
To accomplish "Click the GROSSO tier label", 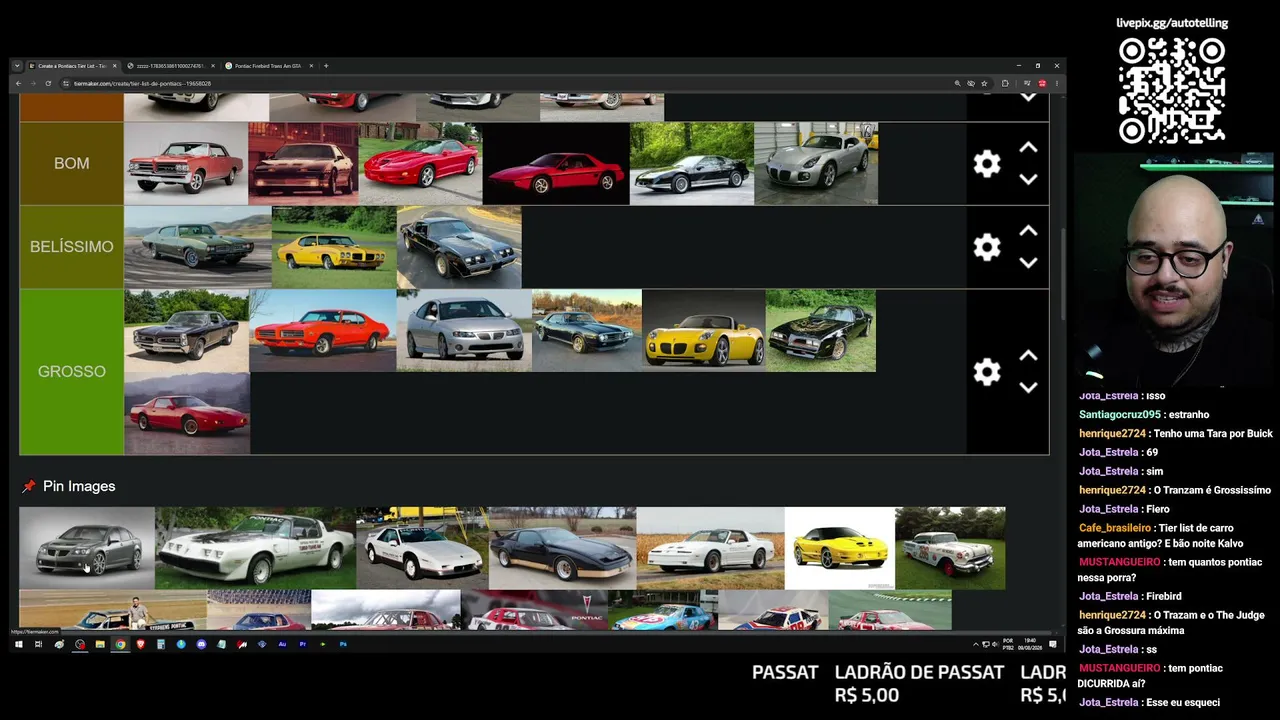I will tap(72, 371).
